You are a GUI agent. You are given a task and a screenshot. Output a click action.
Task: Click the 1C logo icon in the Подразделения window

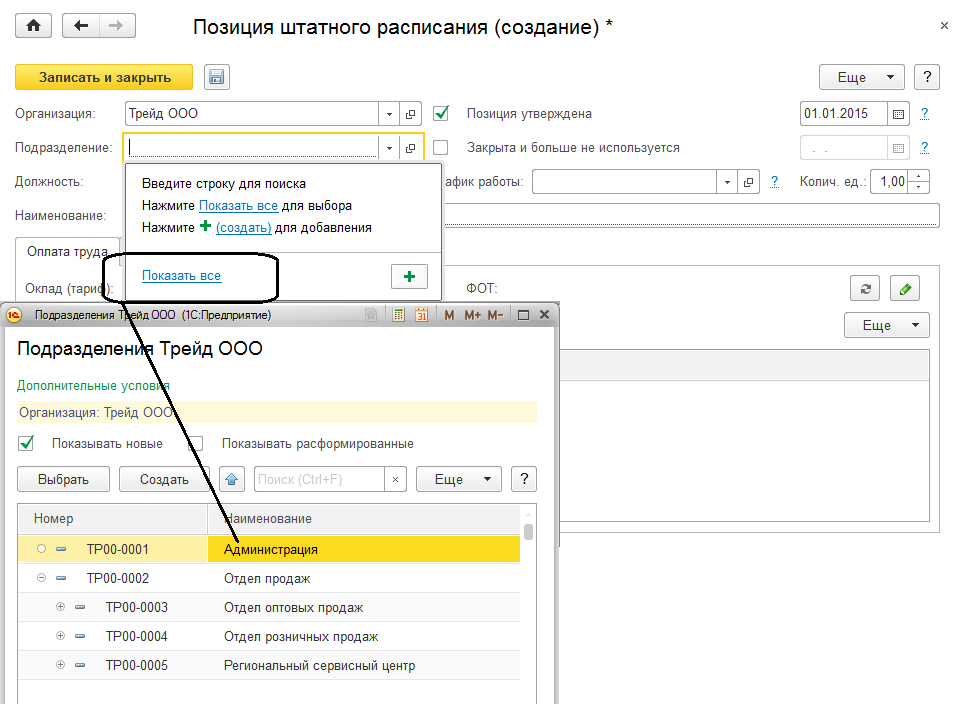tap(14, 315)
